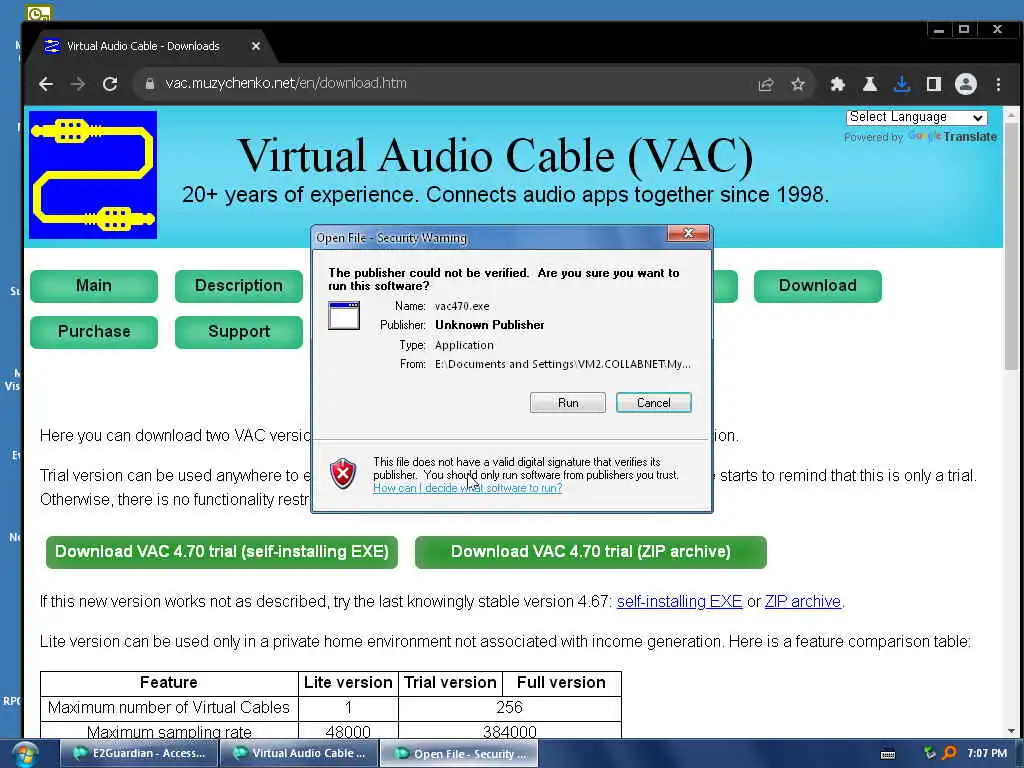Click the Google Translate attribution text
Viewport: 1024px width, 768px height.
(x=921, y=137)
